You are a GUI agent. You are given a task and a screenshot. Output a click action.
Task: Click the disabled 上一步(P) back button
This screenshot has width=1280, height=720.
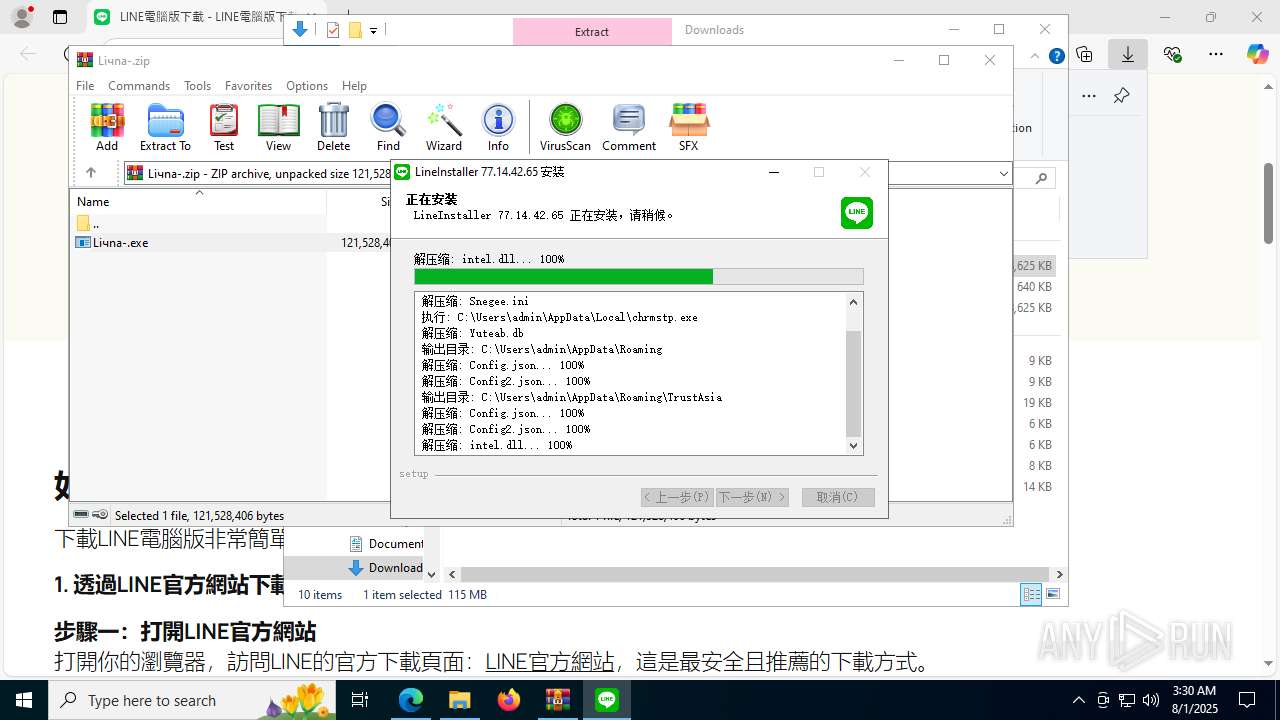677,497
